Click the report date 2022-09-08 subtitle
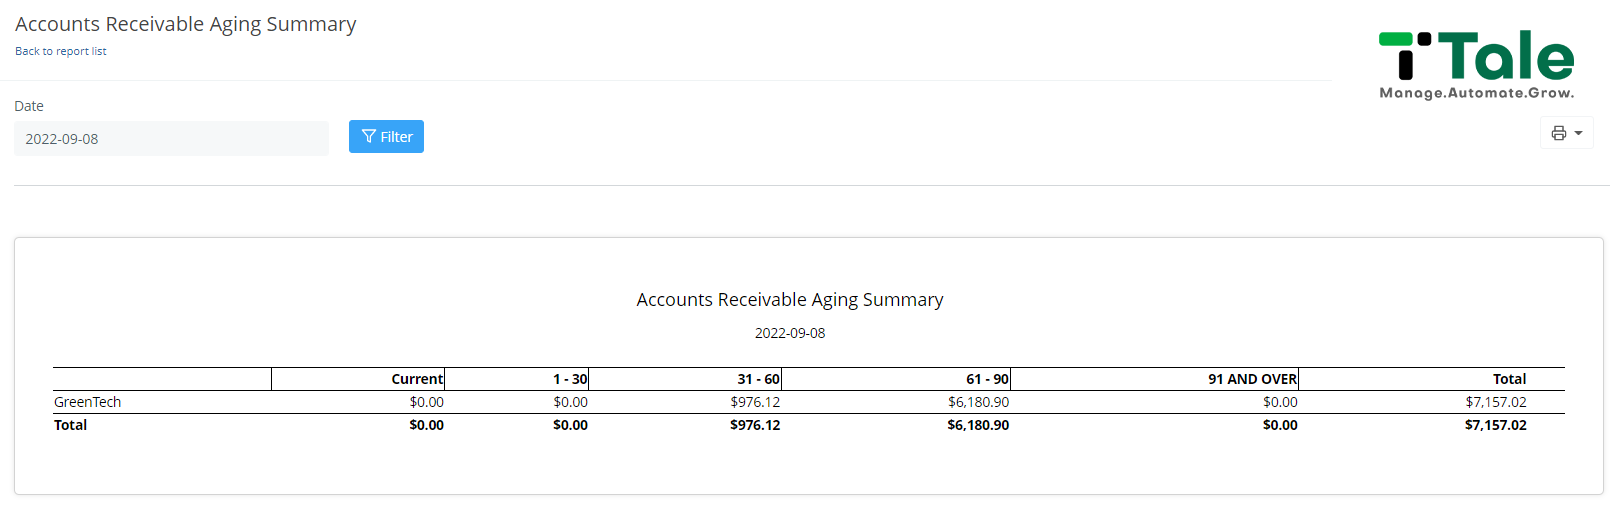 tap(790, 333)
